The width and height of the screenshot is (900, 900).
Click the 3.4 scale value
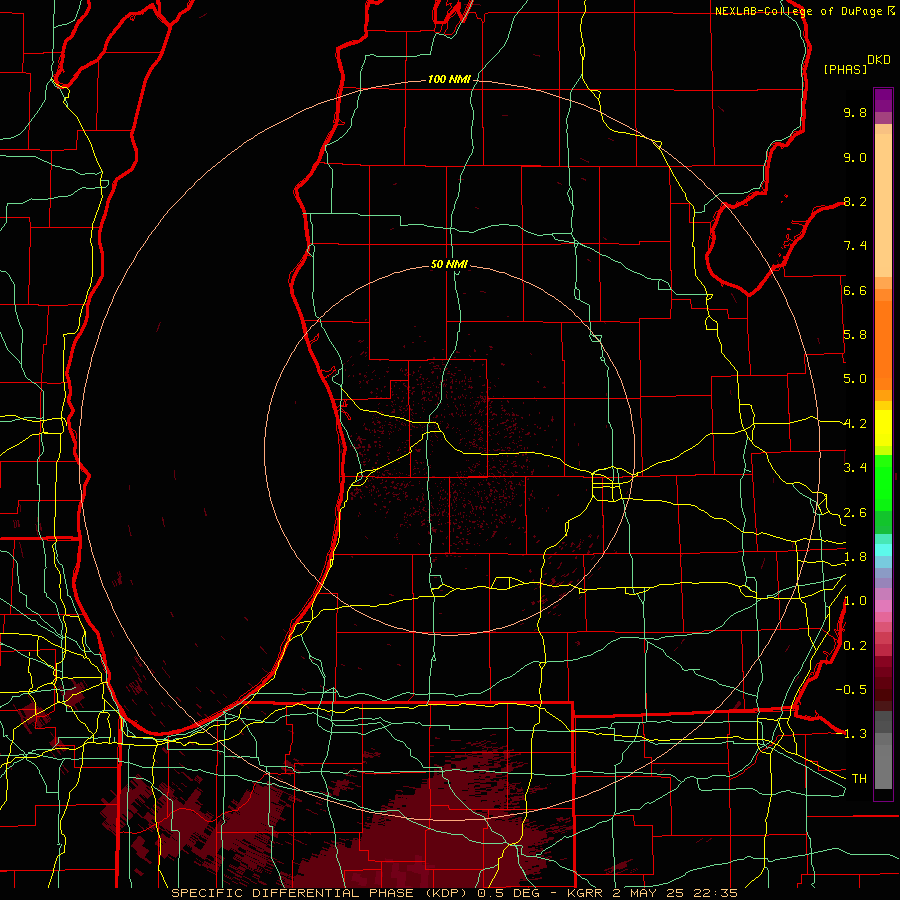855,468
